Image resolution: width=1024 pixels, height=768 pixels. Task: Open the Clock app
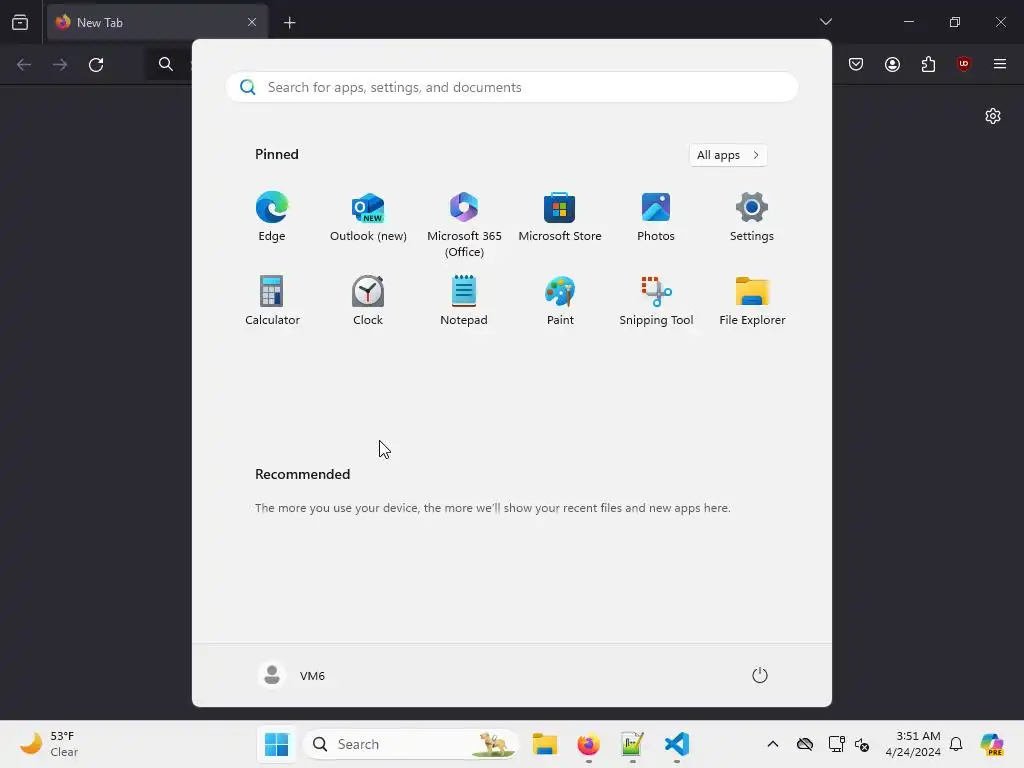[368, 300]
